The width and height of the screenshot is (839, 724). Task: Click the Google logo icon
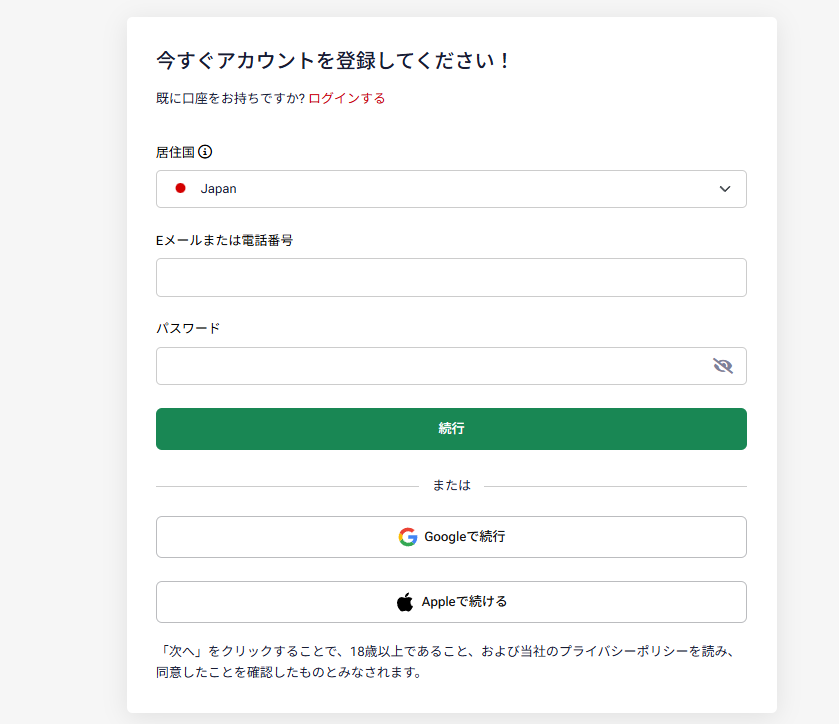408,537
